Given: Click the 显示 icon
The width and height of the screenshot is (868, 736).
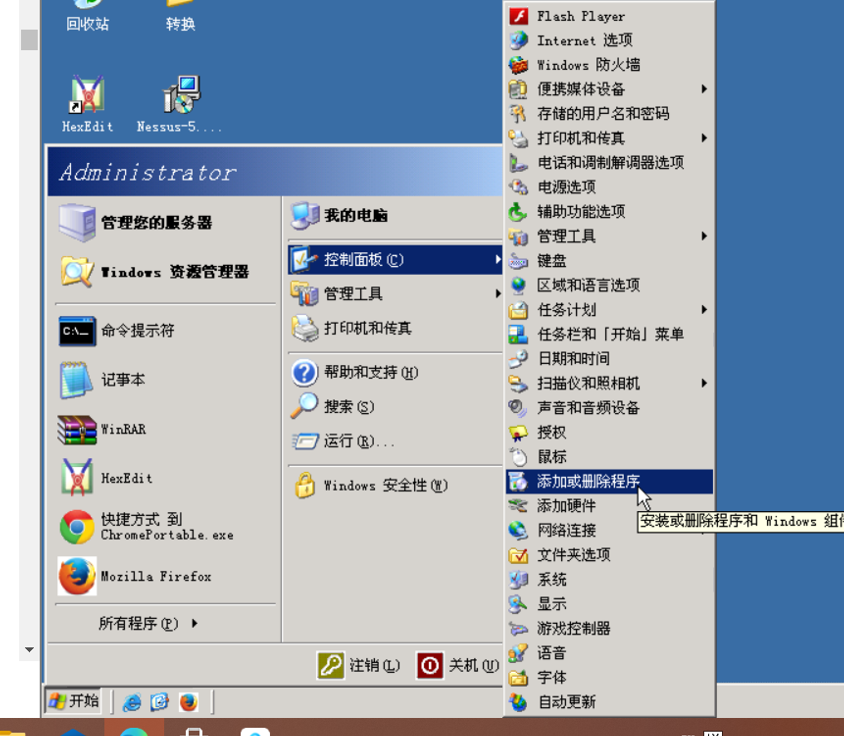Looking at the screenshot, I should [519, 604].
